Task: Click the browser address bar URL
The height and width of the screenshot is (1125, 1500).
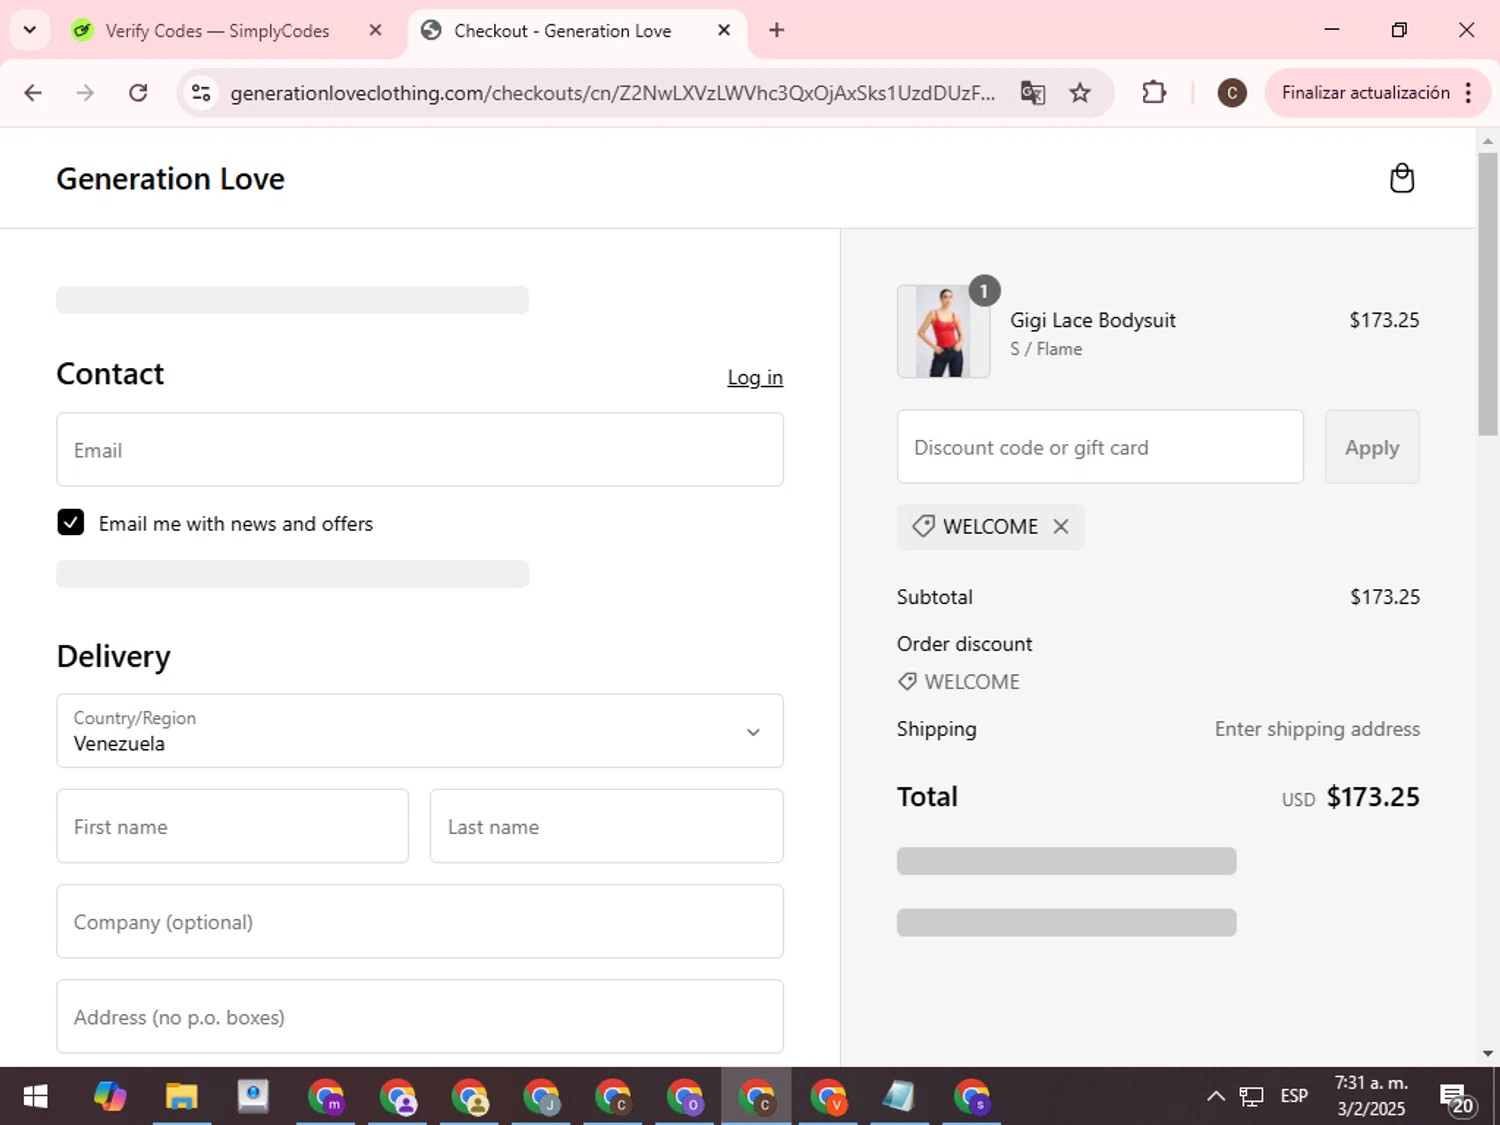Action: pos(612,93)
